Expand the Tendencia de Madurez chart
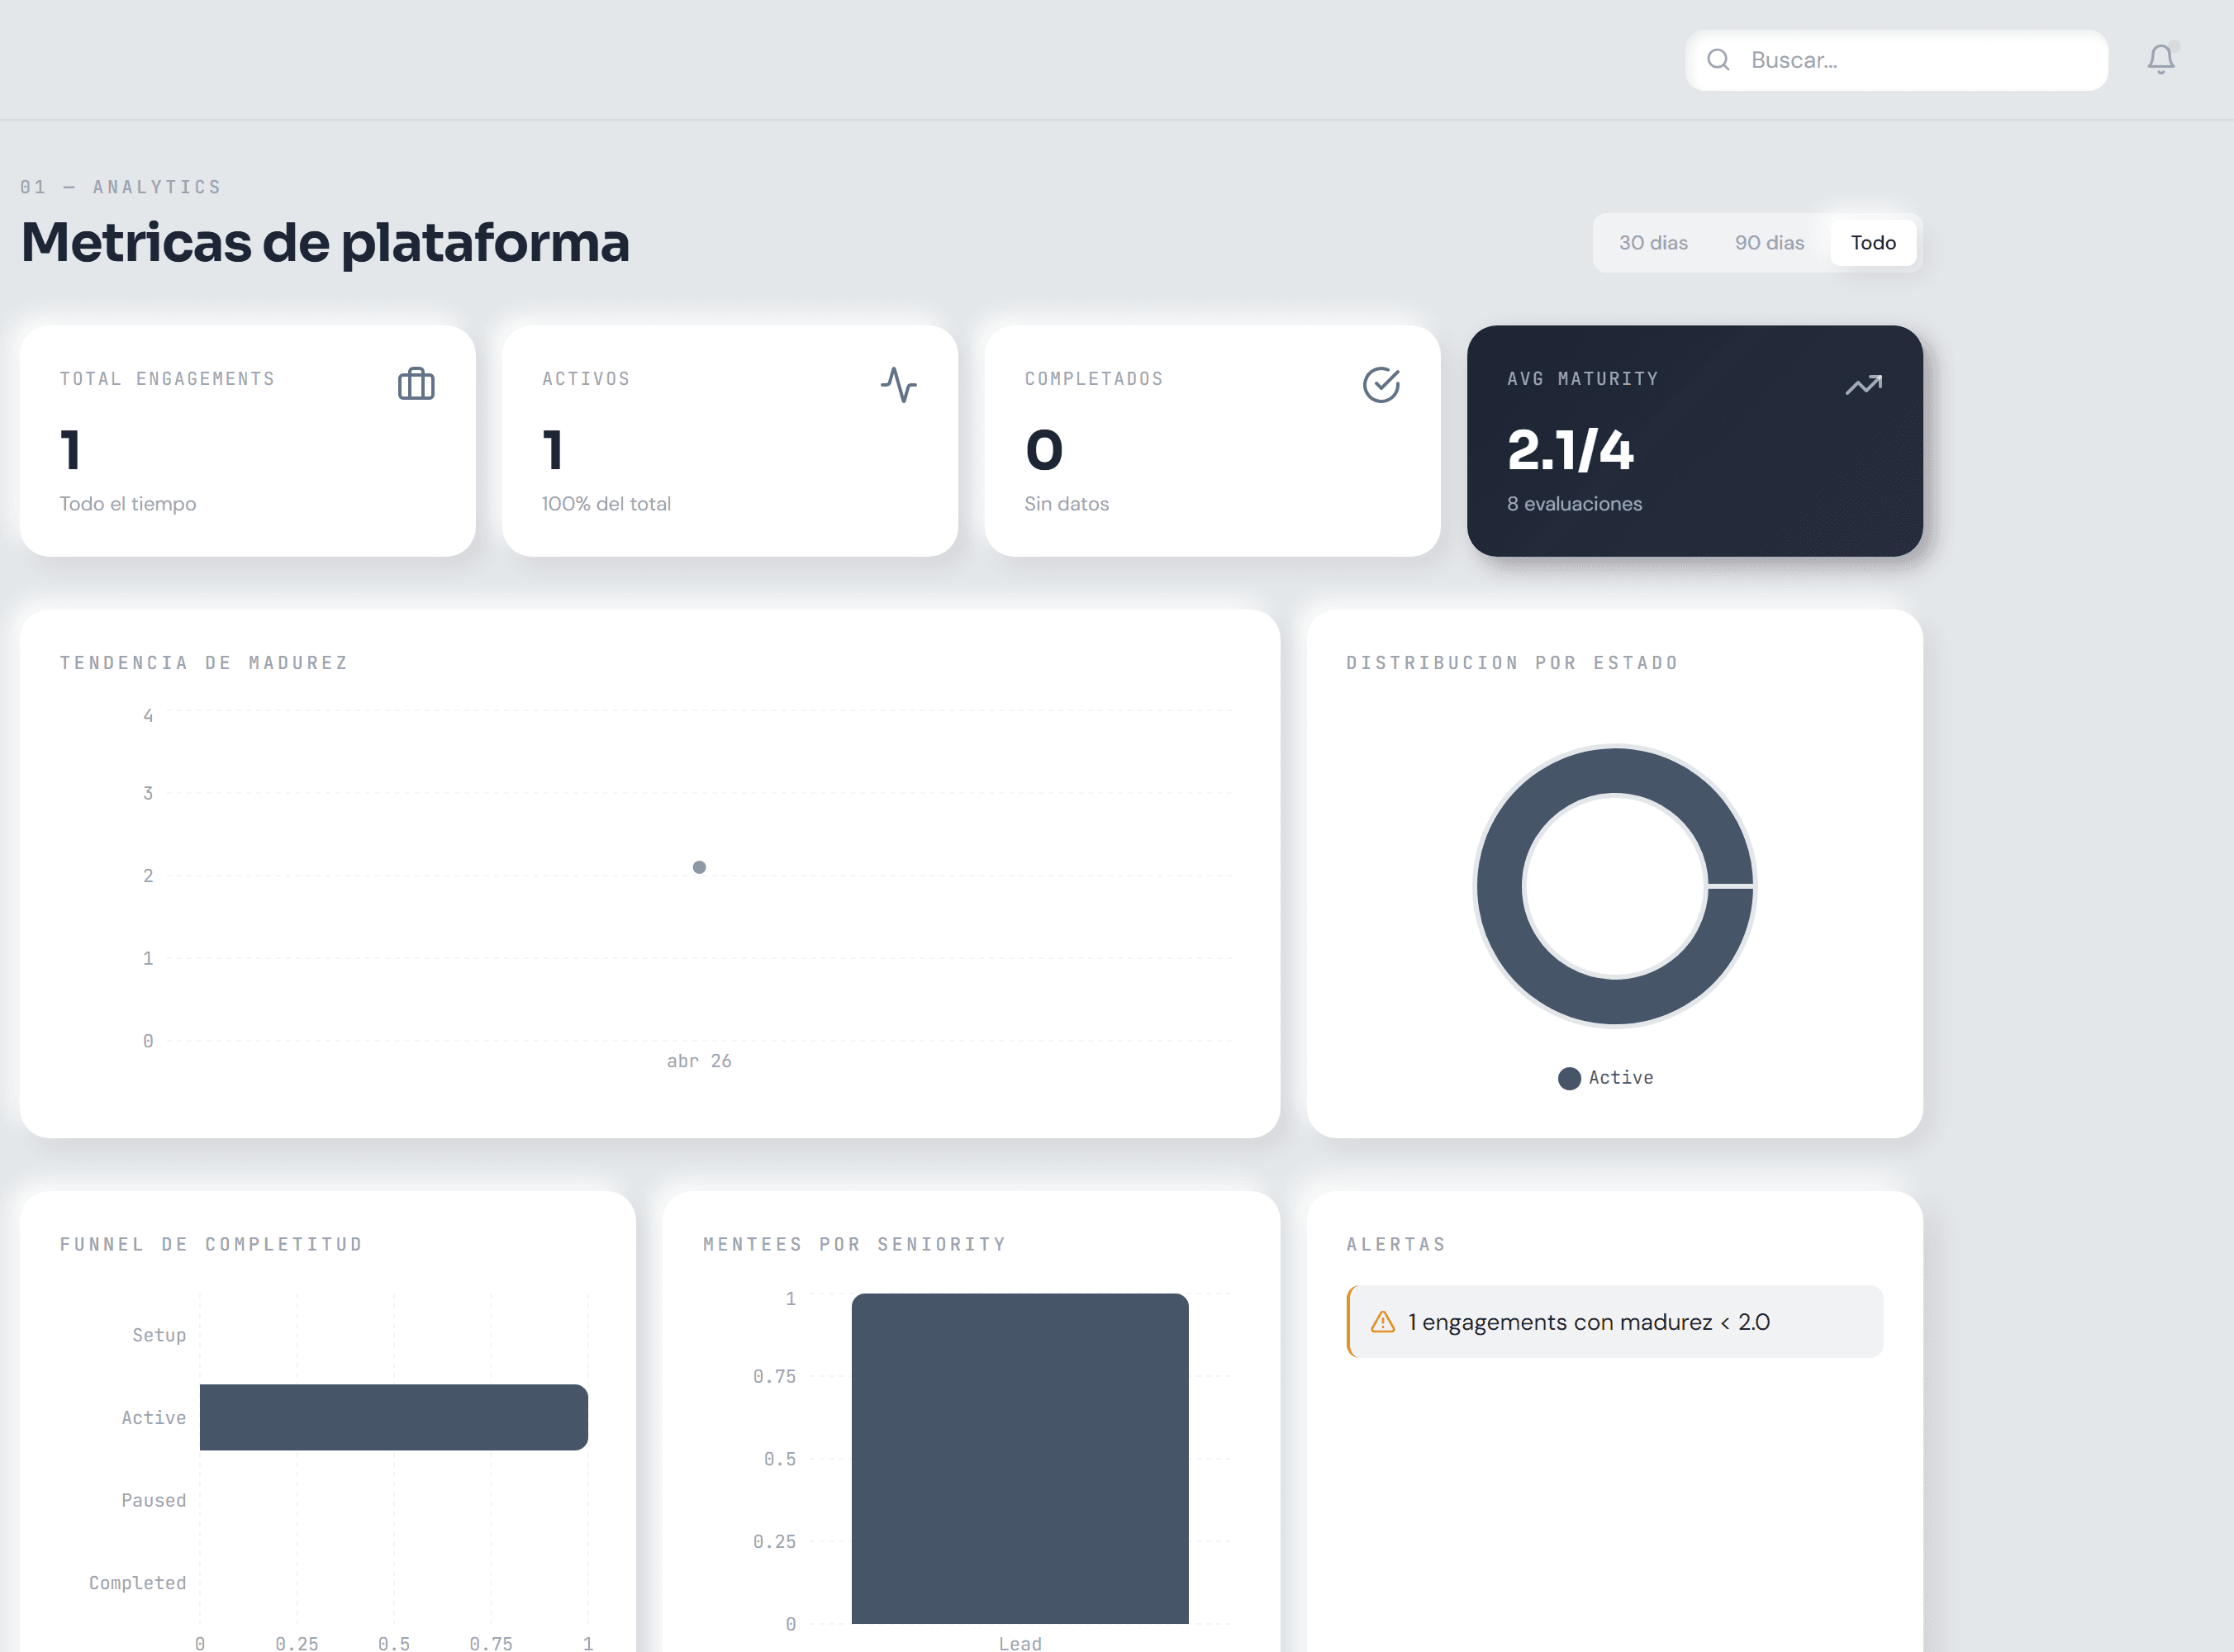The height and width of the screenshot is (1652, 2234). coord(203,662)
